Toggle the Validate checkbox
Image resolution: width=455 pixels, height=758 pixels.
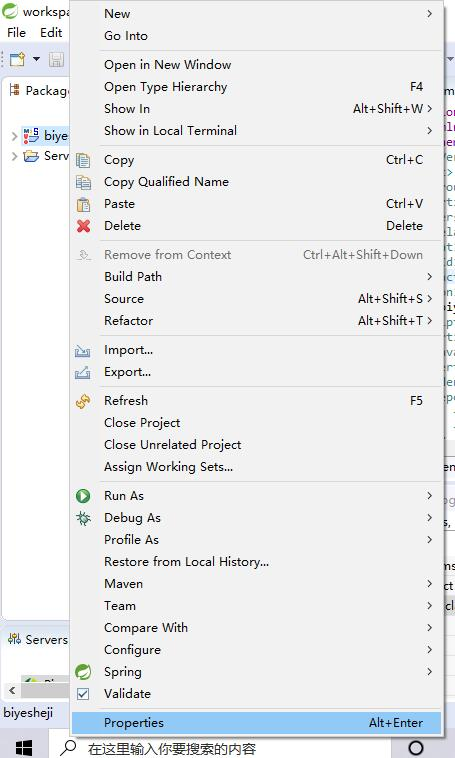pyautogui.click(x=83, y=694)
